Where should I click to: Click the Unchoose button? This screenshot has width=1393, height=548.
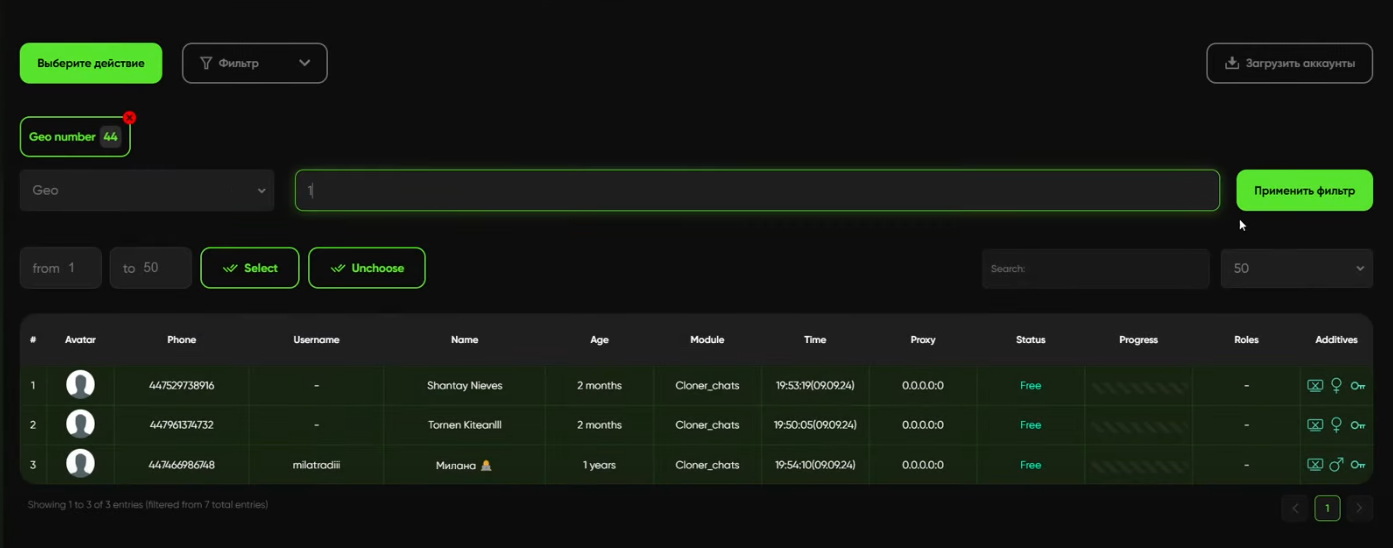point(367,268)
